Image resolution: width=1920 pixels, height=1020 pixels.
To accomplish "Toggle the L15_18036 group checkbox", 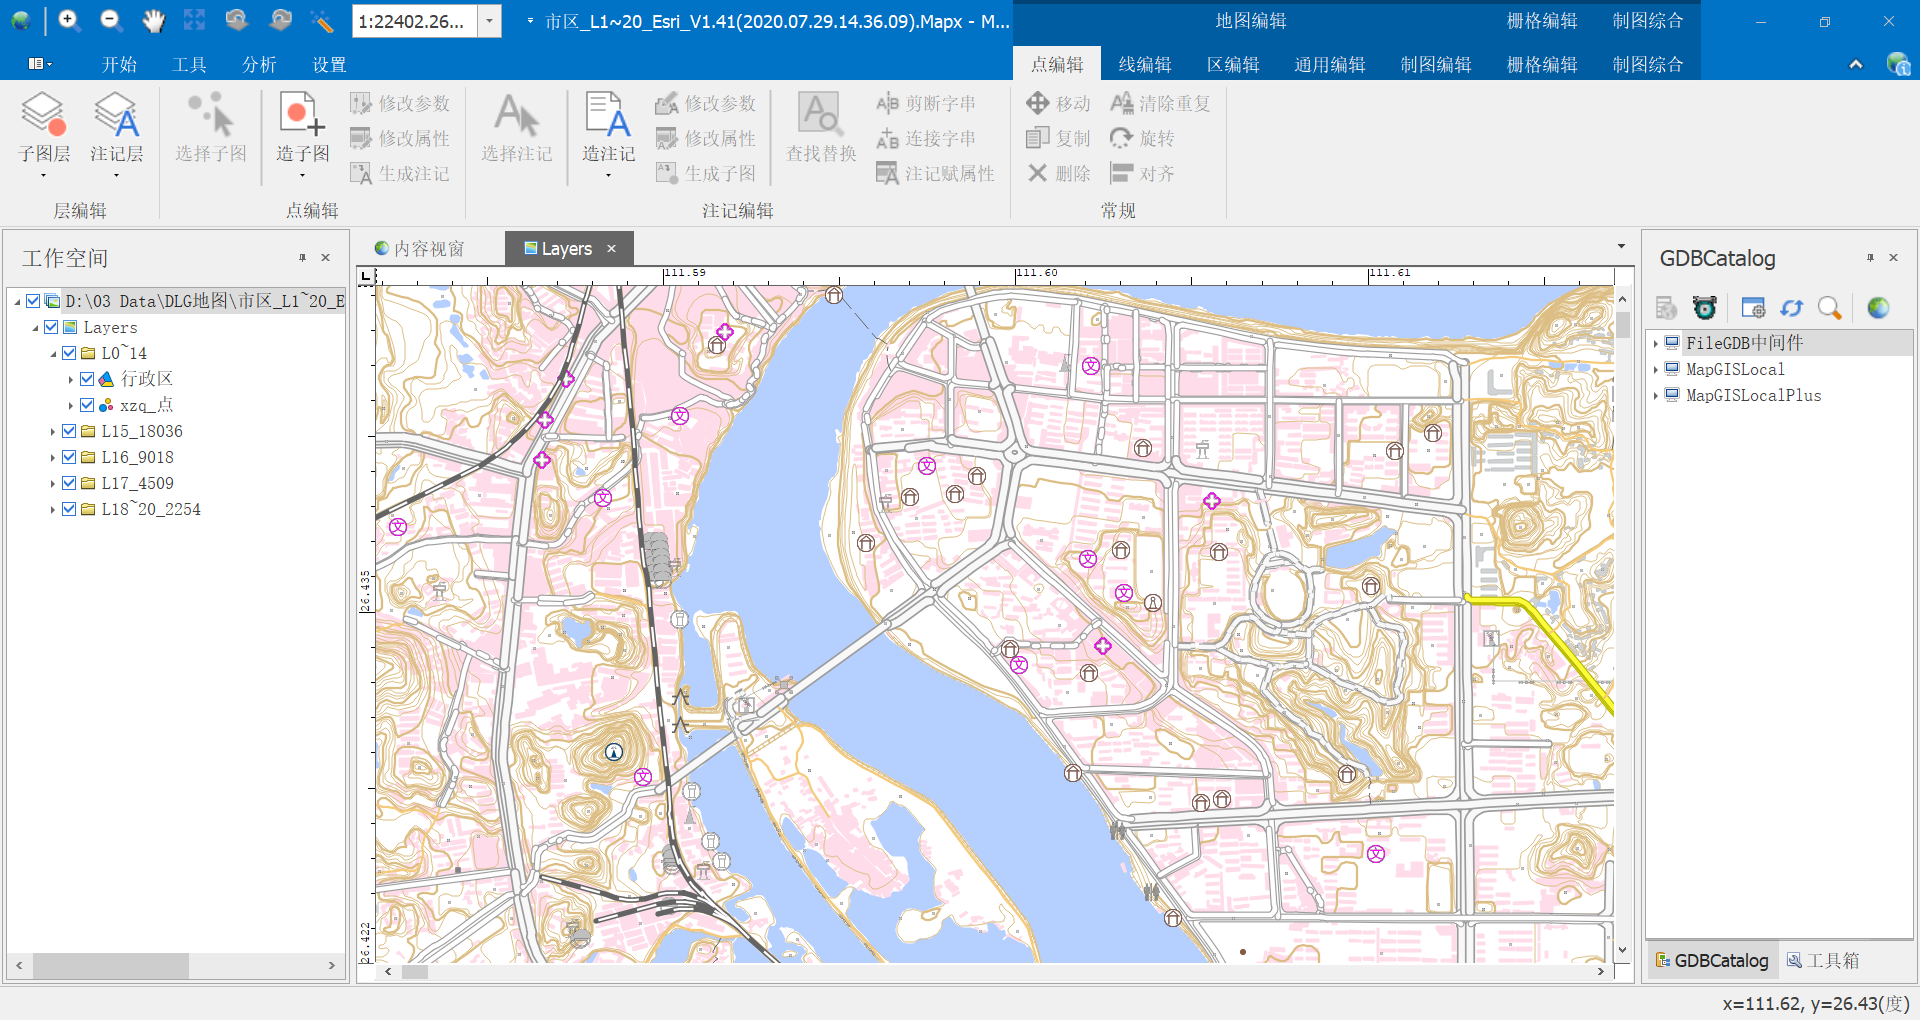I will tap(69, 431).
